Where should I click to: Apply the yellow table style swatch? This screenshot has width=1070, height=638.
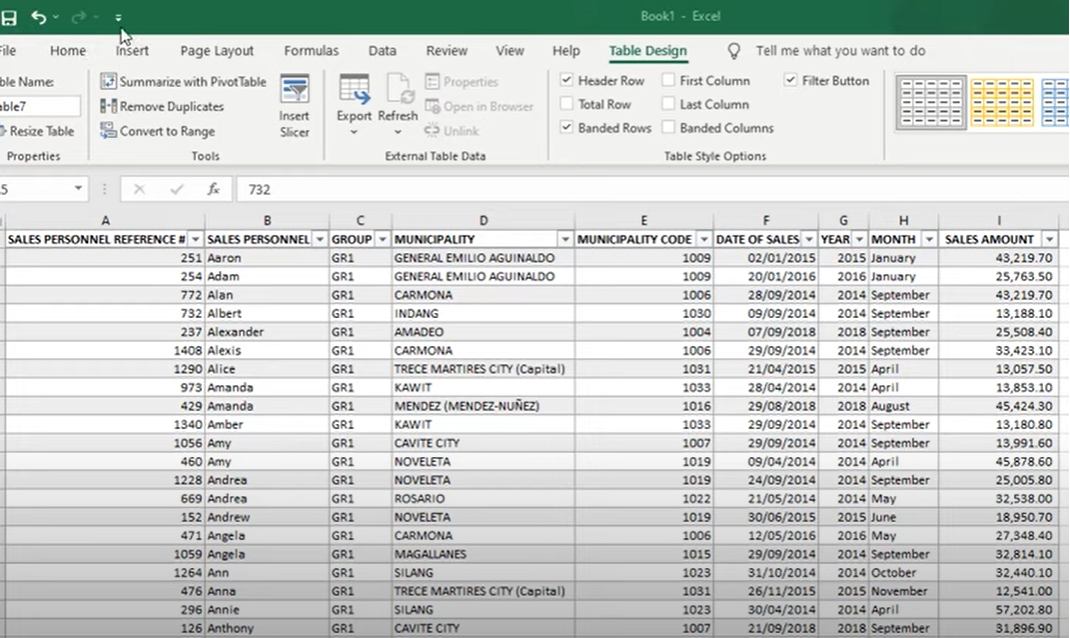(x=1001, y=102)
